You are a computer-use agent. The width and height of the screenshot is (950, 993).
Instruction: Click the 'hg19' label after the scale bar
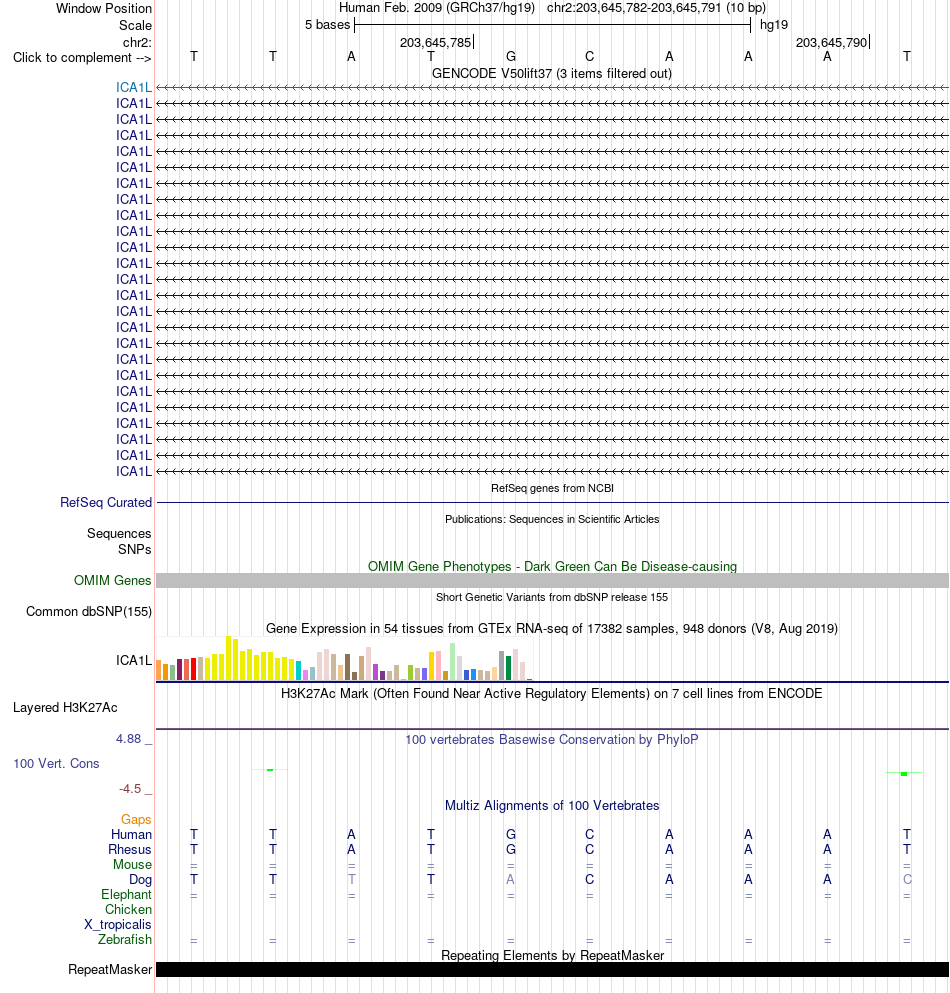point(774,25)
